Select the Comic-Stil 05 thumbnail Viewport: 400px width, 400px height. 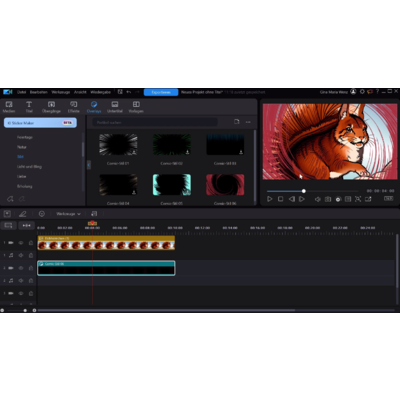[x=172, y=185]
